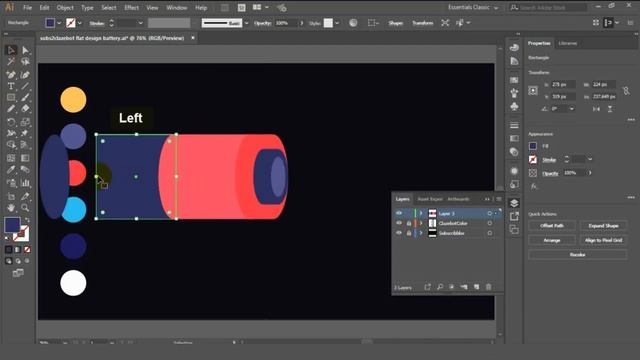
Task: Open the rotation angle dropdown in Properties
Action: coord(571,109)
